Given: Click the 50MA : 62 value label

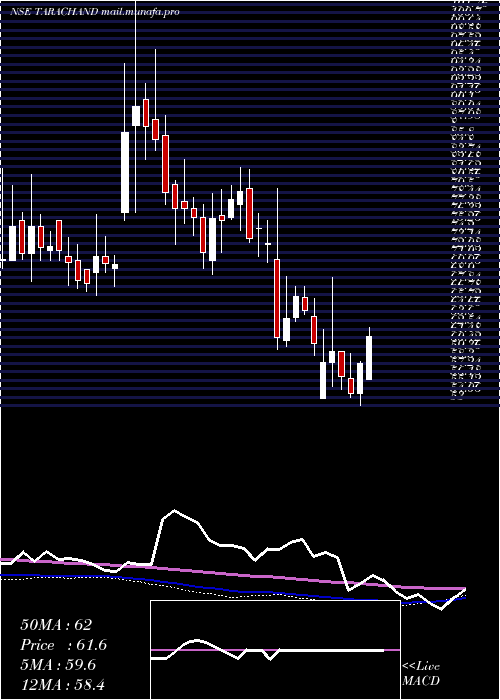Looking at the screenshot, I should 56,625.
